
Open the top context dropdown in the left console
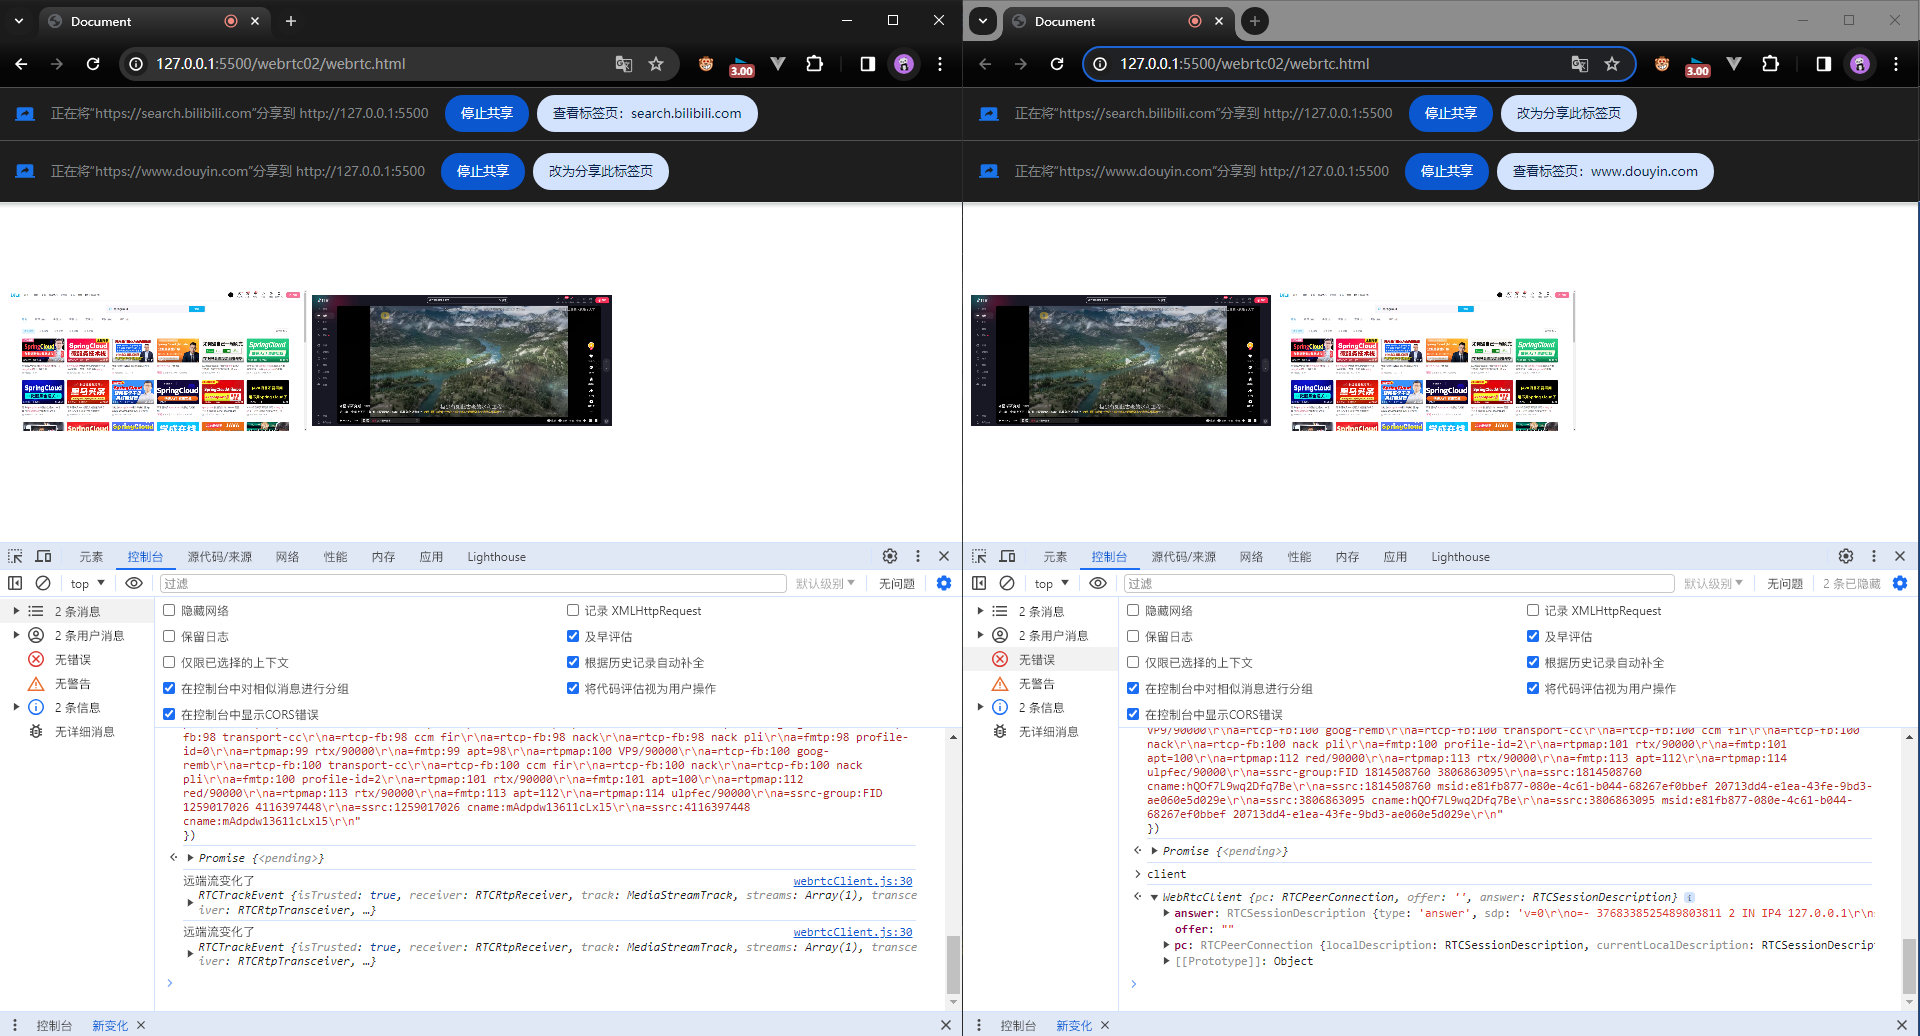[88, 583]
